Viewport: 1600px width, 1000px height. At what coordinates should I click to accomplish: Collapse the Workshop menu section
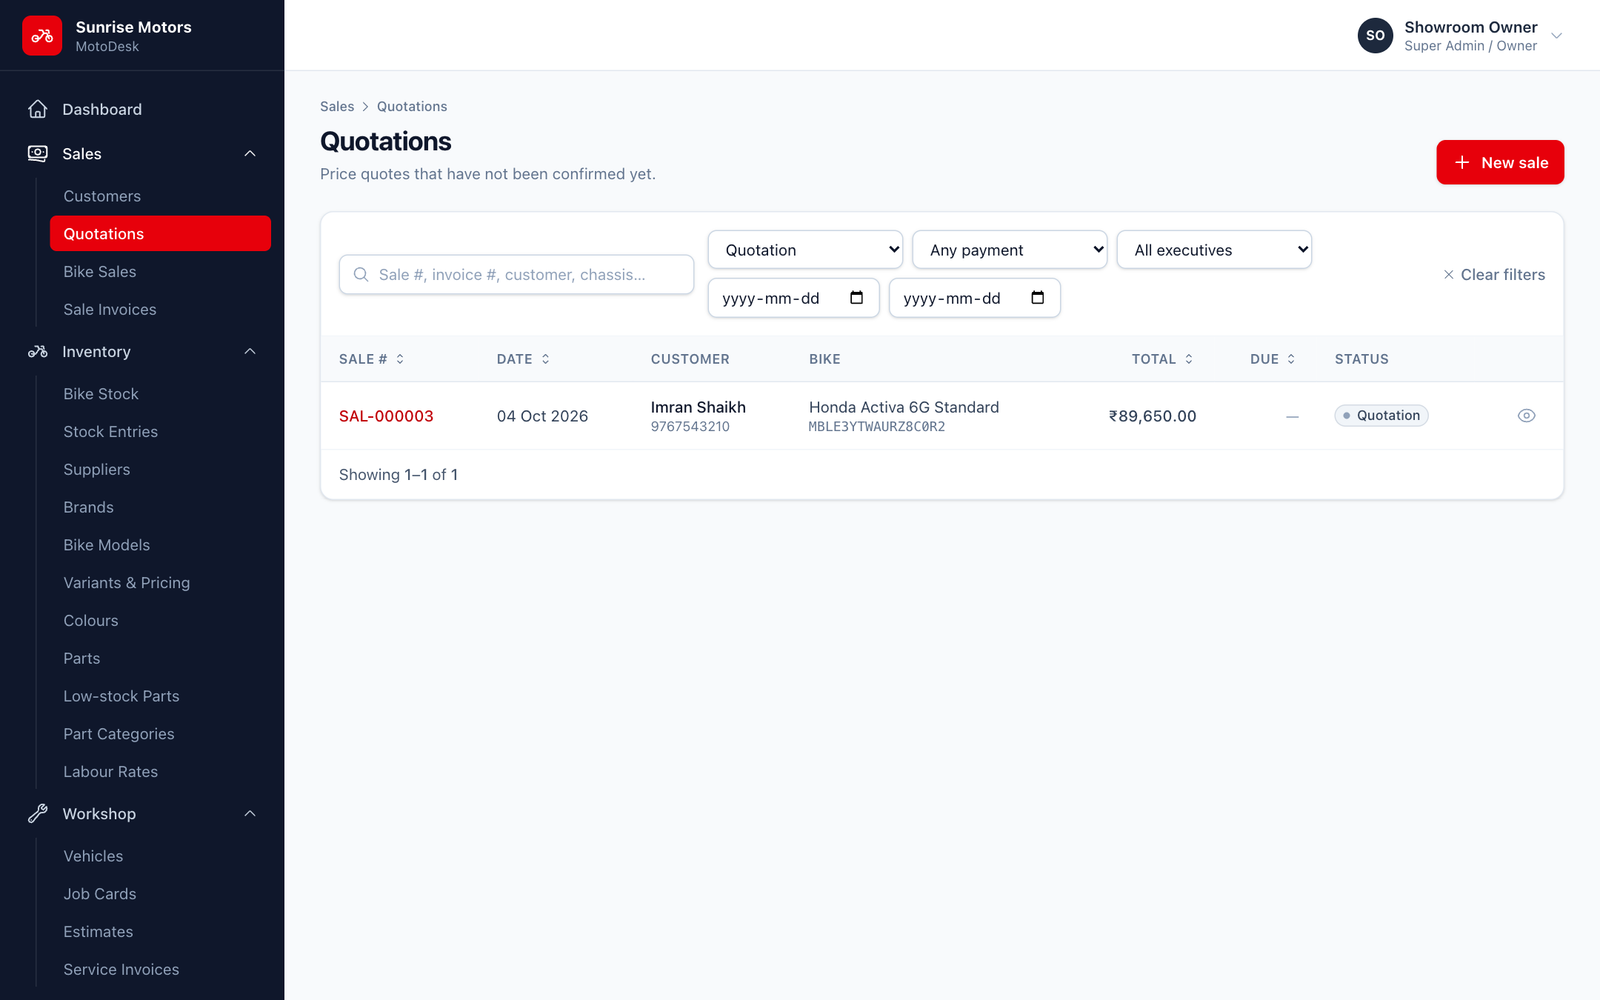coord(250,814)
